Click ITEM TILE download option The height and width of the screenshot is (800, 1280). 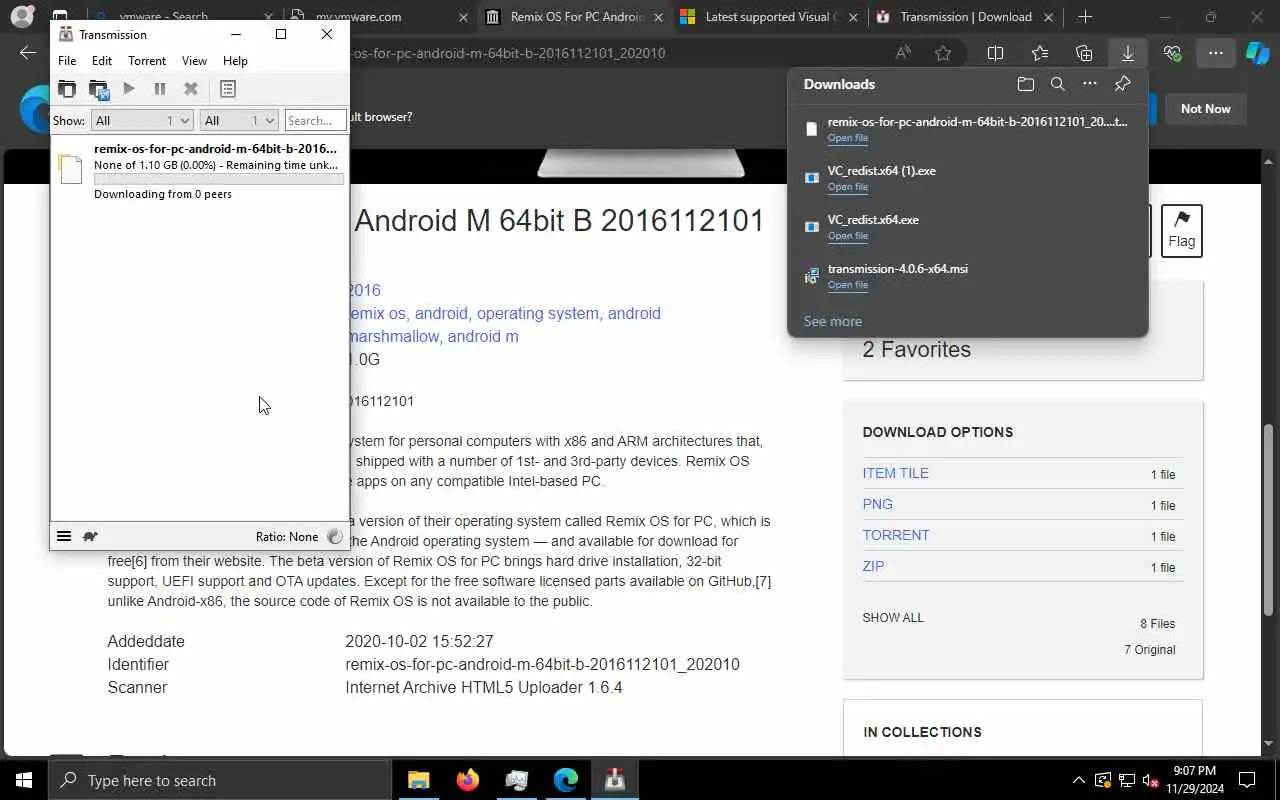click(896, 473)
